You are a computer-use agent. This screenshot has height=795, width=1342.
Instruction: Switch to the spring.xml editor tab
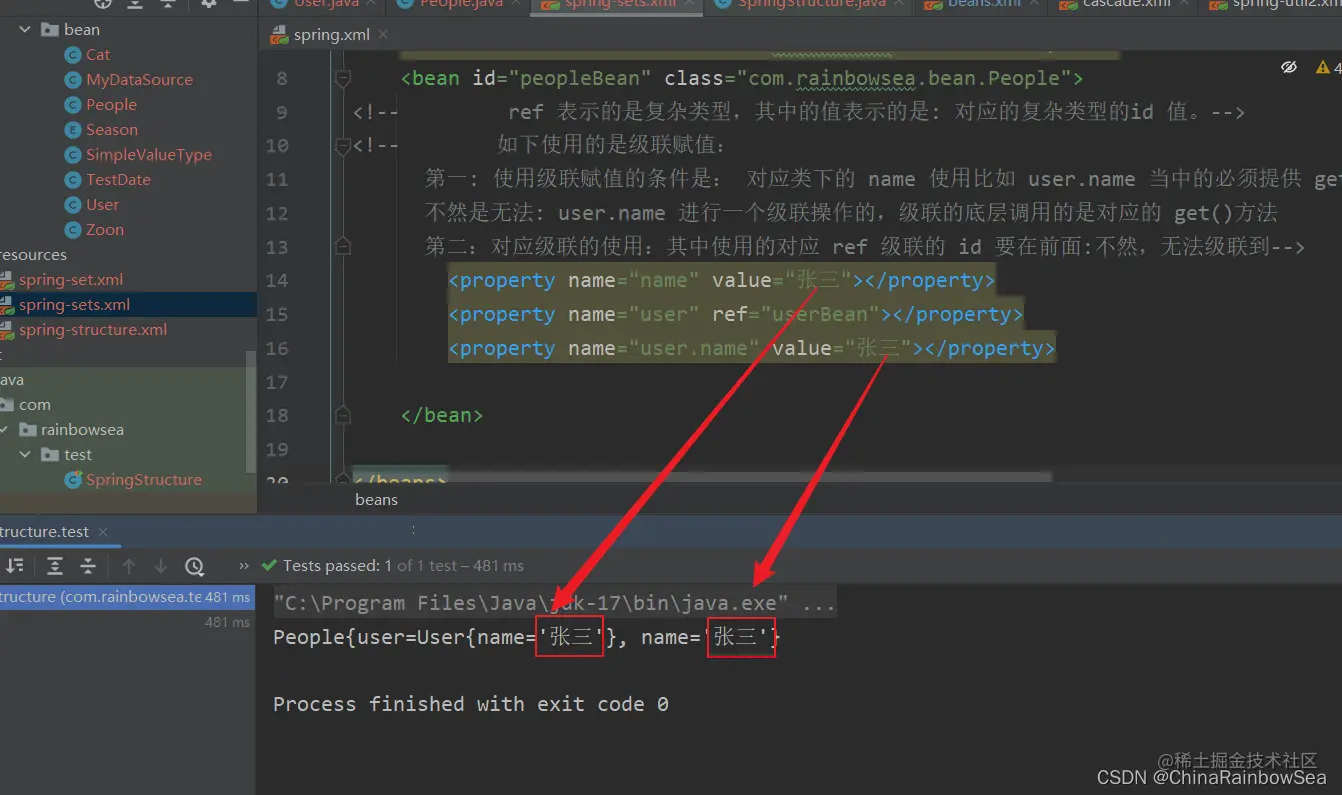[331, 35]
